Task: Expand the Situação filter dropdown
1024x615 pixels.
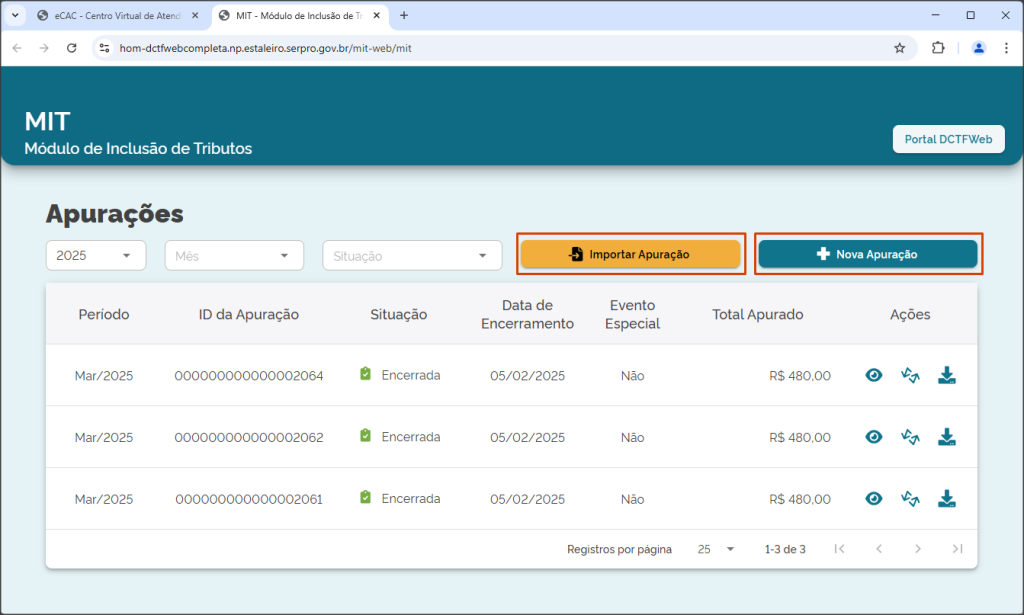Action: pos(412,255)
